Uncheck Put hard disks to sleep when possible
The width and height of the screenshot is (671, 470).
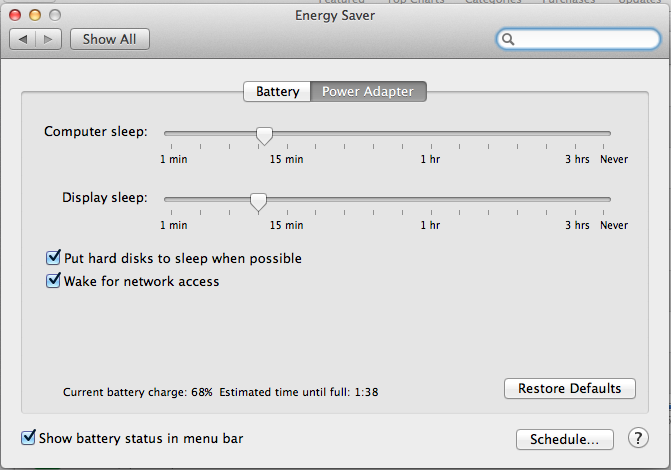(x=53, y=258)
